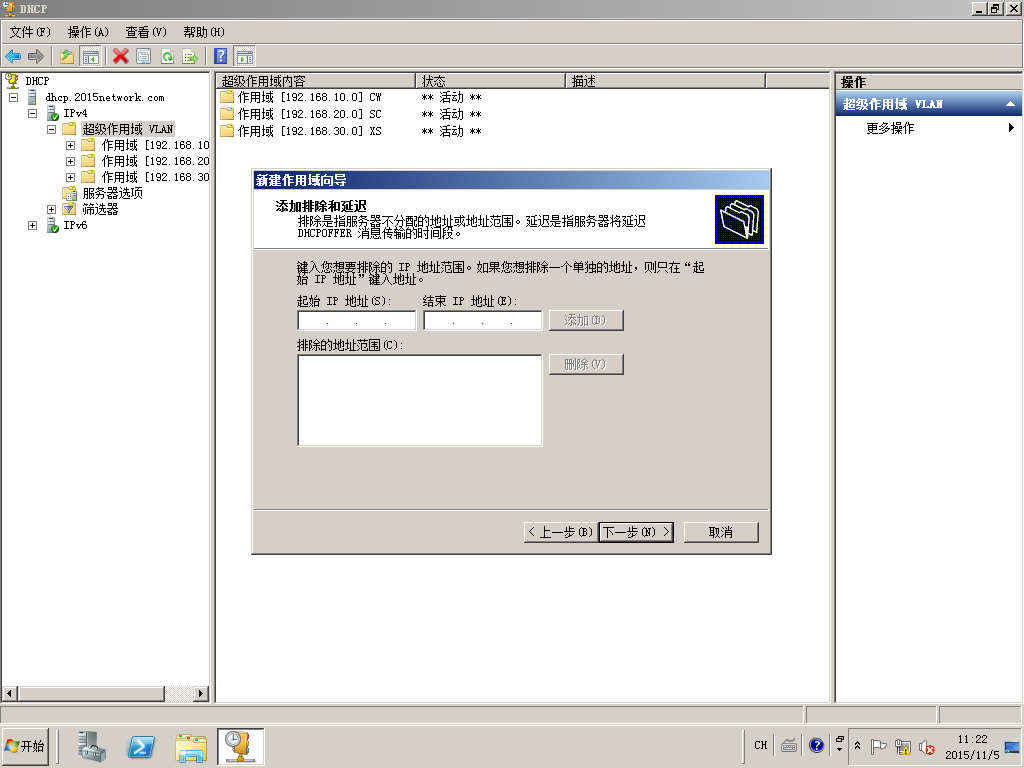Select the IPv6 node in tree
1024x768 pixels.
tap(75, 225)
